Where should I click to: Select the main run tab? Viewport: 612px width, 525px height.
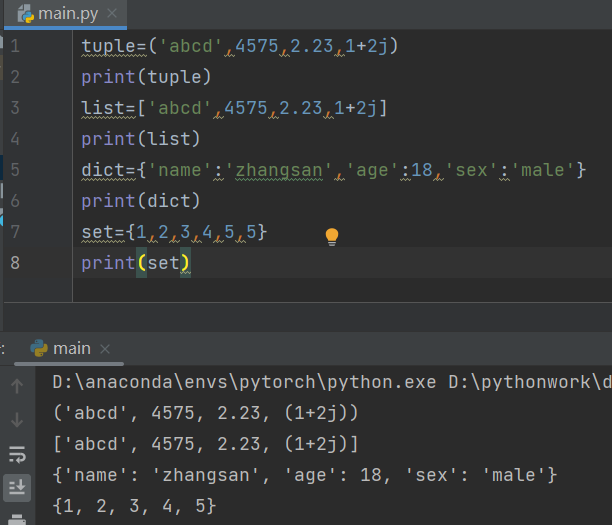coord(69,348)
